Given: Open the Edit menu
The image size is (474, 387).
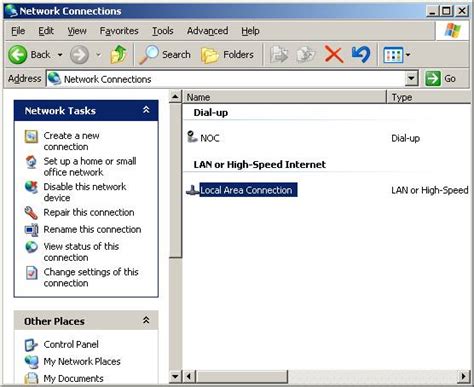Looking at the screenshot, I should pyautogui.click(x=46, y=31).
